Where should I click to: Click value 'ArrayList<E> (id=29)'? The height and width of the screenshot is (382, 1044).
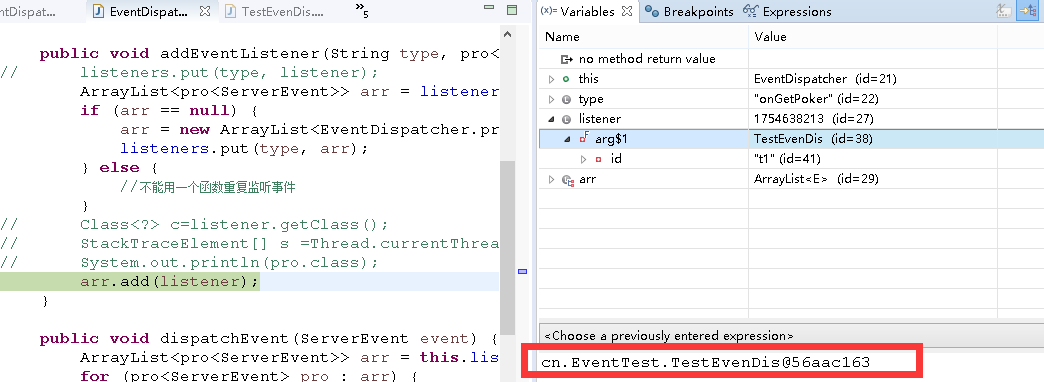tap(816, 179)
